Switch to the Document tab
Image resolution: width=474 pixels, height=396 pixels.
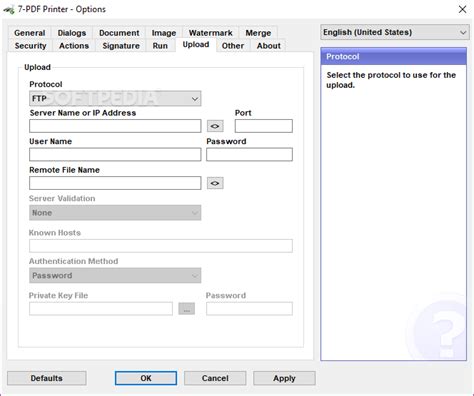tap(119, 33)
